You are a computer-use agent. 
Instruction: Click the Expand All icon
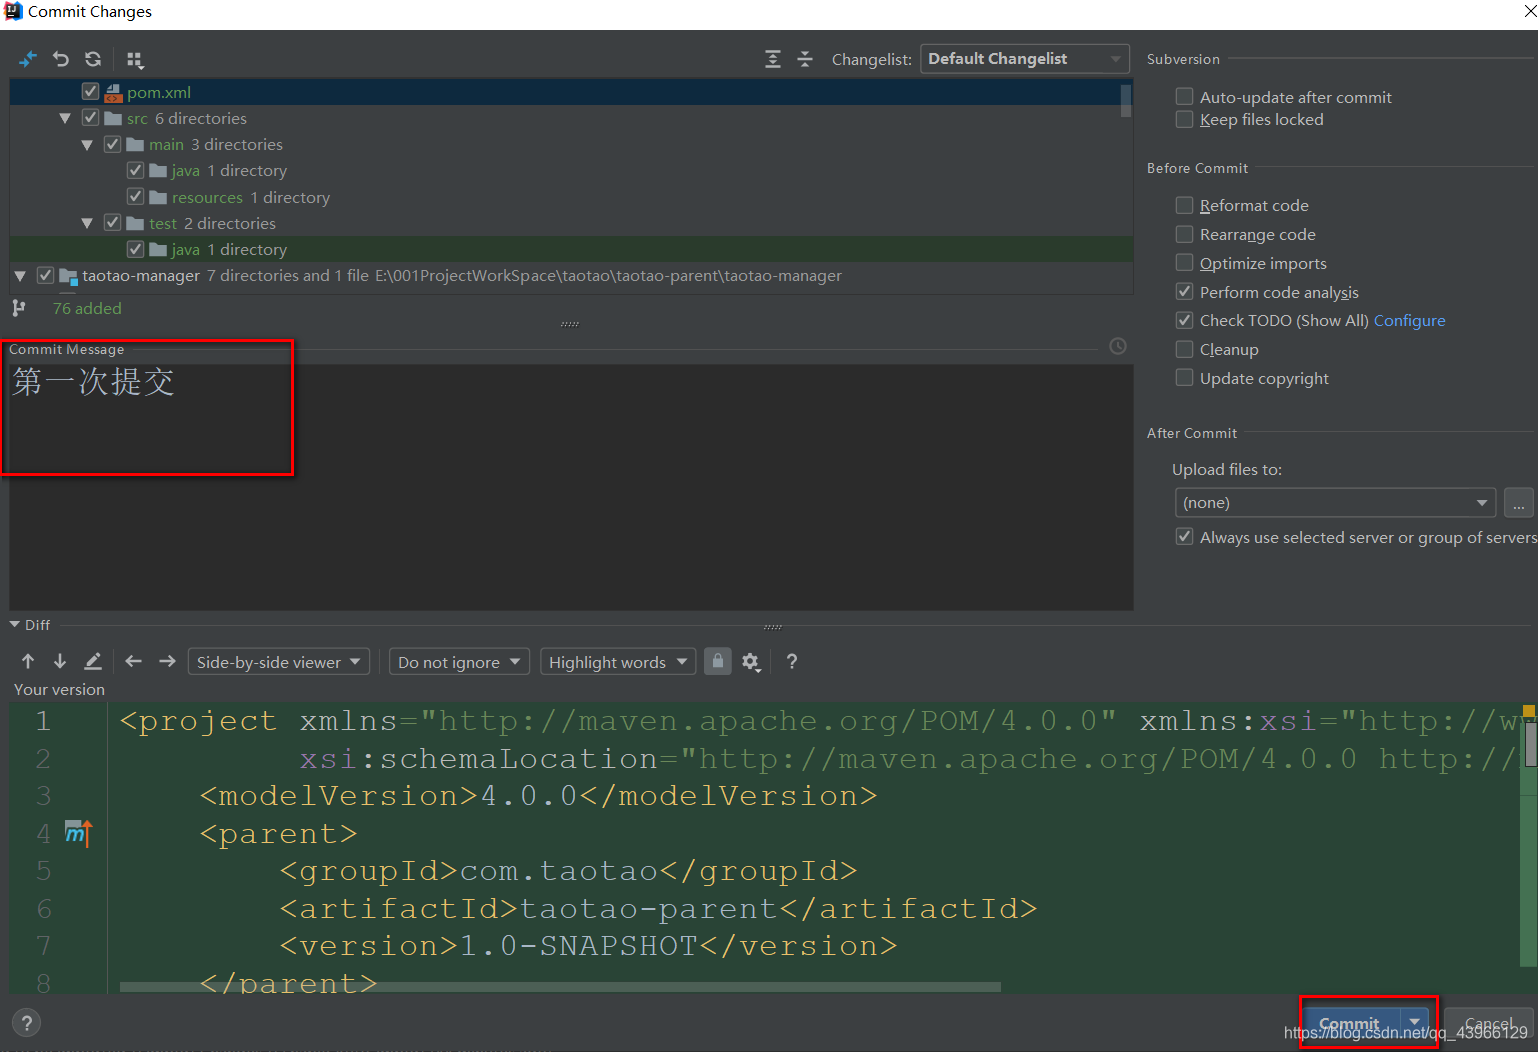click(x=773, y=59)
